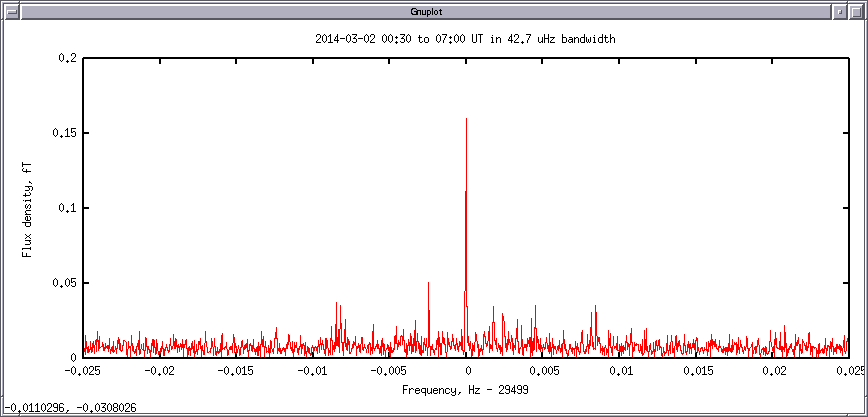Click the 0.005 tick label on x-axis
Image resolution: width=868 pixels, height=417 pixels.
(543, 371)
